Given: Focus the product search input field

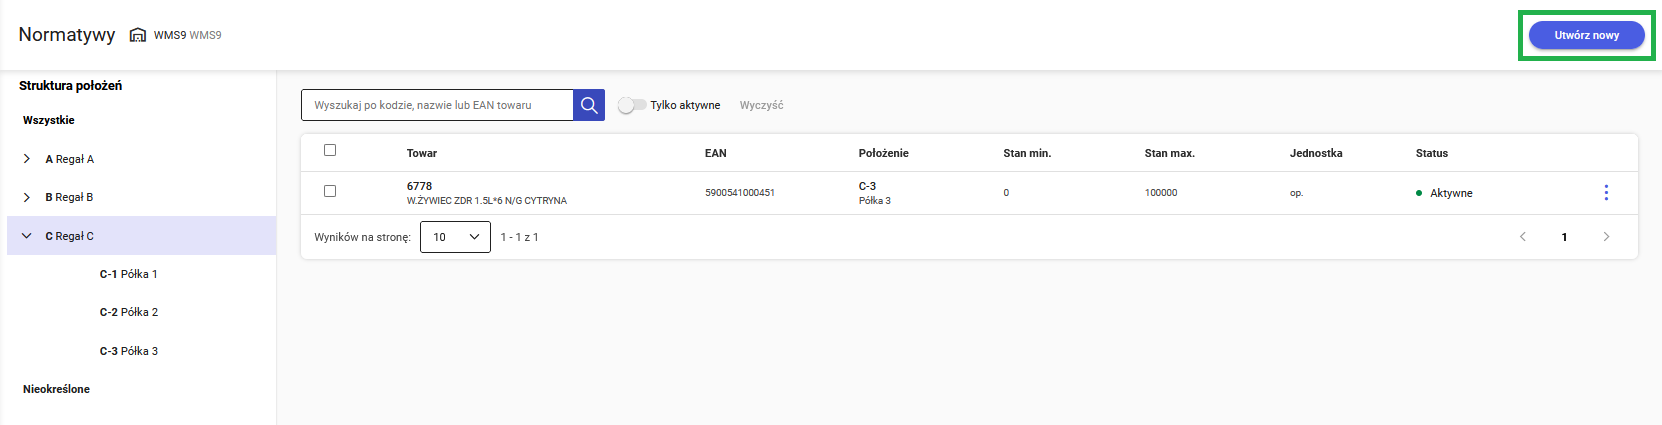Looking at the screenshot, I should pyautogui.click(x=437, y=105).
